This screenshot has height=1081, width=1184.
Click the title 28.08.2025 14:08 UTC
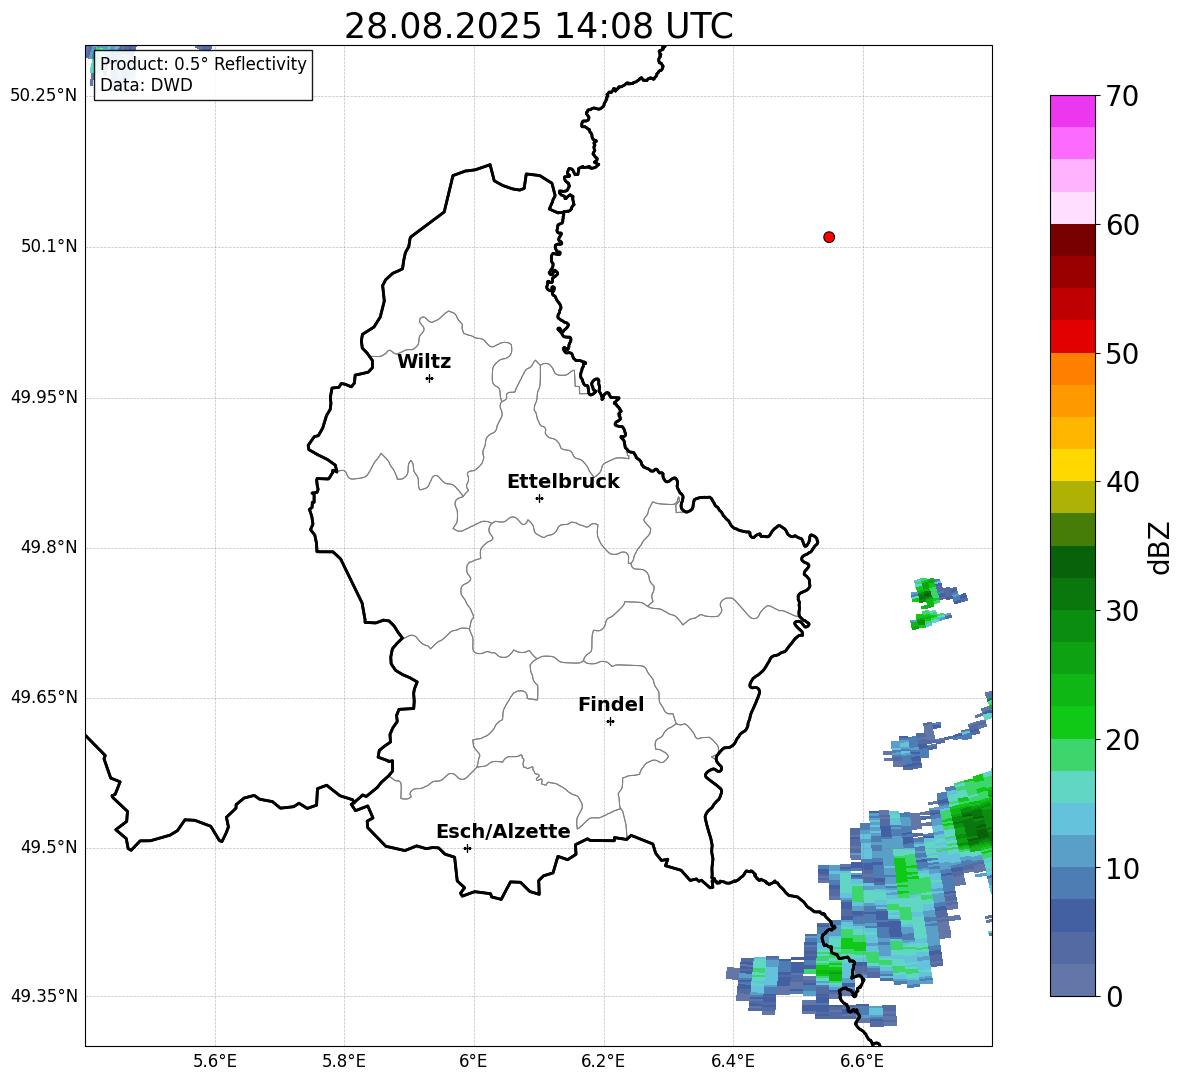[538, 26]
